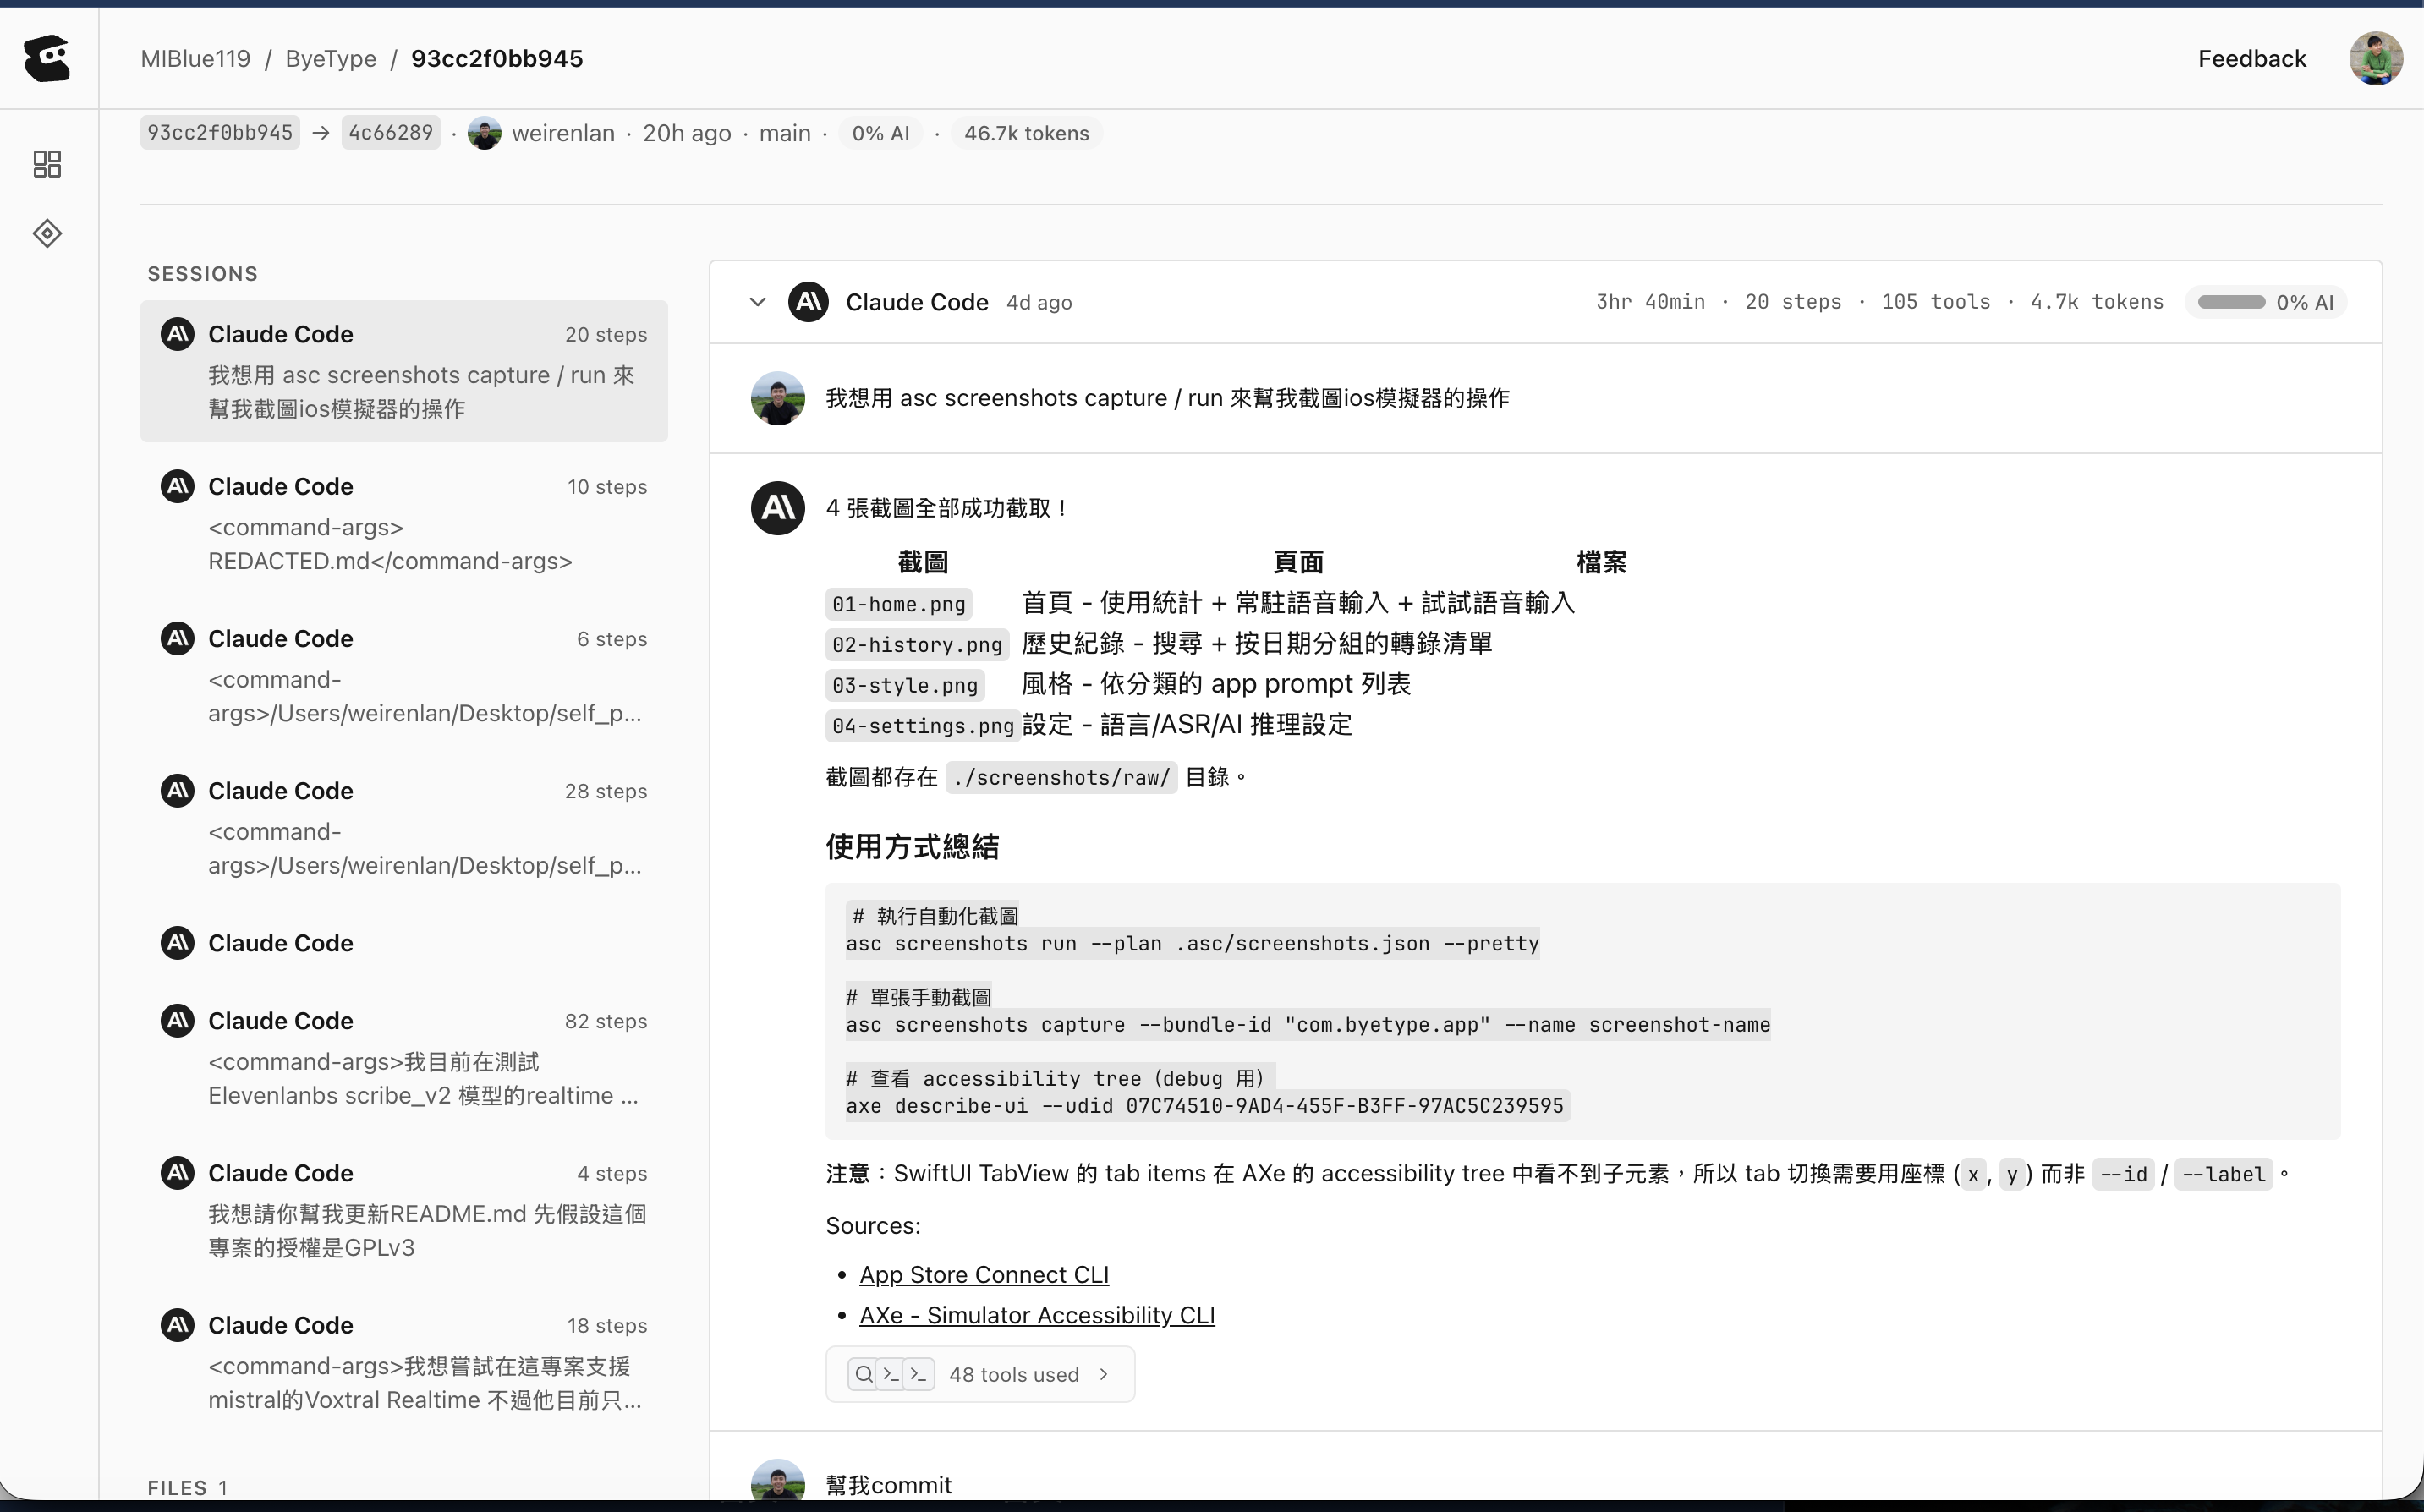Open the App Store Connect CLI link
Image resolution: width=2424 pixels, height=1512 pixels.
pyautogui.click(x=983, y=1274)
